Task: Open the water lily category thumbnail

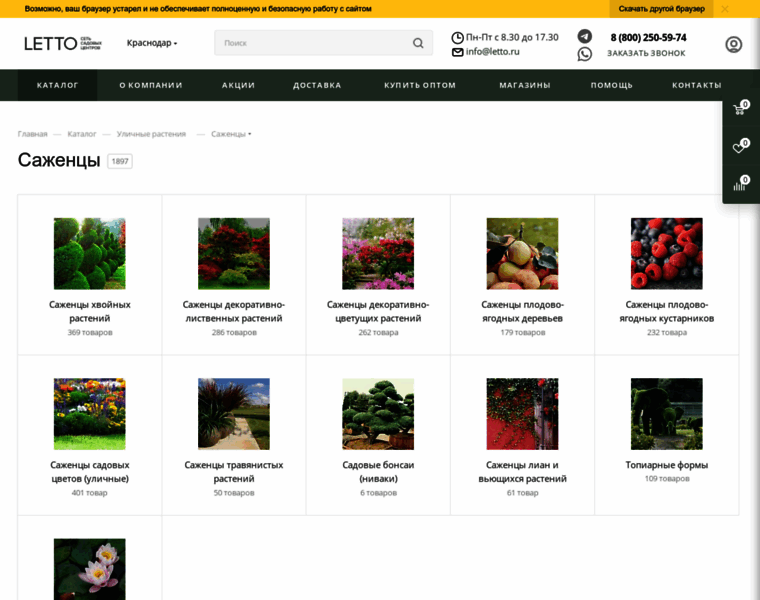Action: coord(90,569)
